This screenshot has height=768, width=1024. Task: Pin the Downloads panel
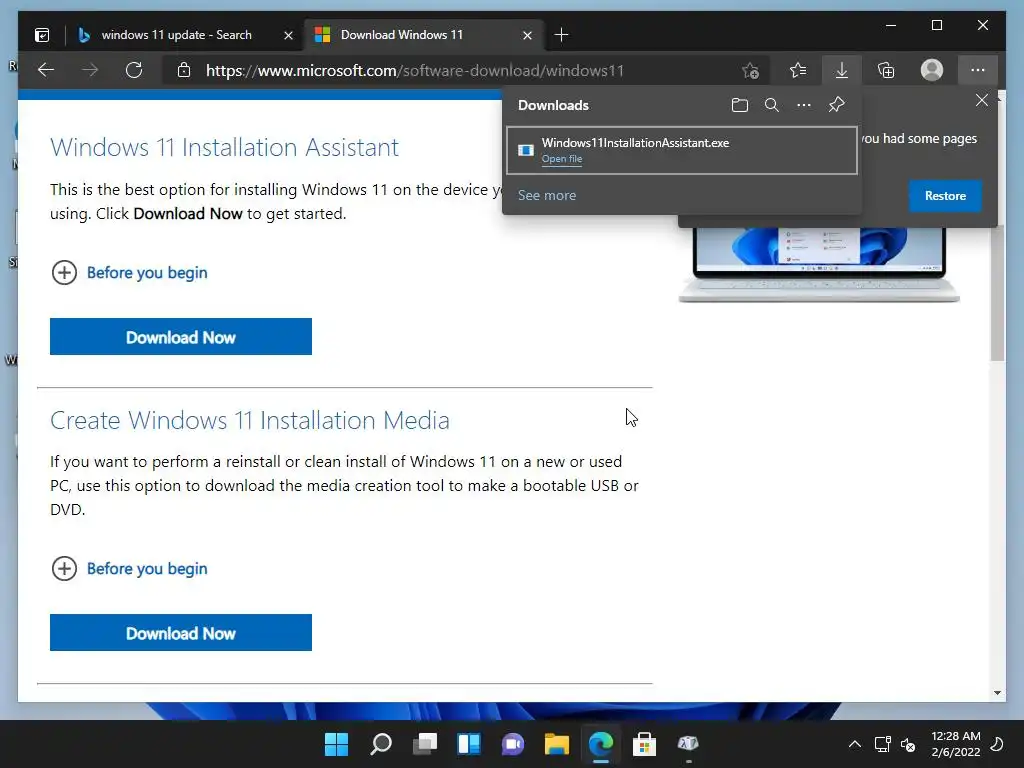[837, 104]
